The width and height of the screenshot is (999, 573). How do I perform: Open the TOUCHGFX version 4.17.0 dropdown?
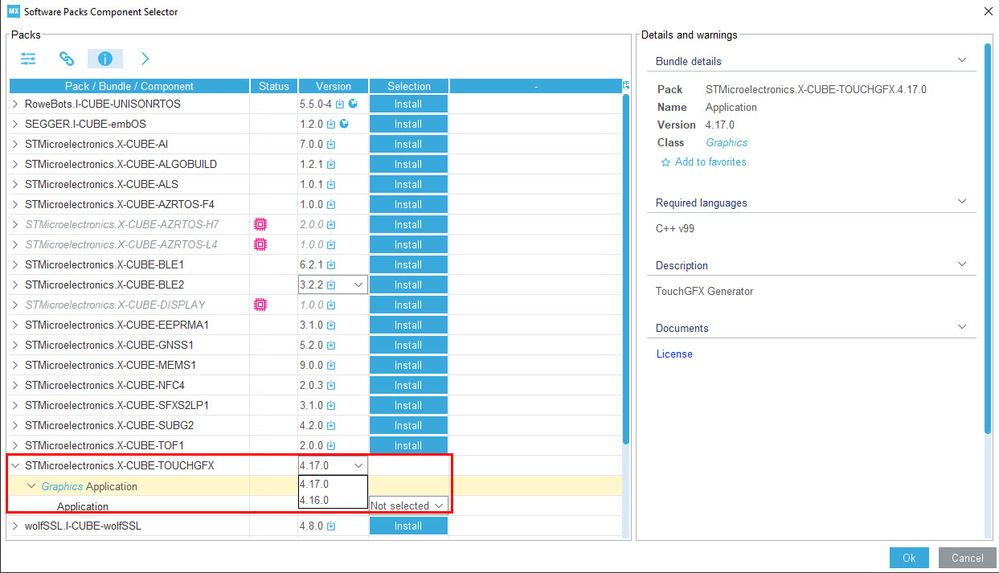[x=358, y=466]
